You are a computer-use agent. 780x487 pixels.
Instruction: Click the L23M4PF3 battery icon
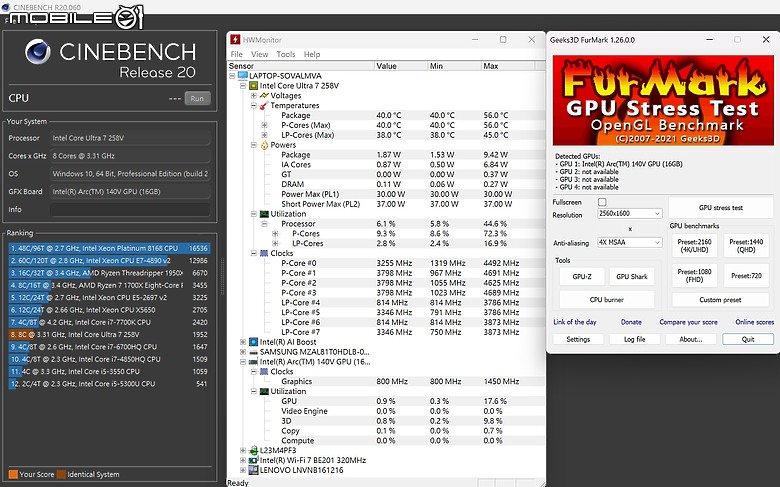tap(253, 450)
